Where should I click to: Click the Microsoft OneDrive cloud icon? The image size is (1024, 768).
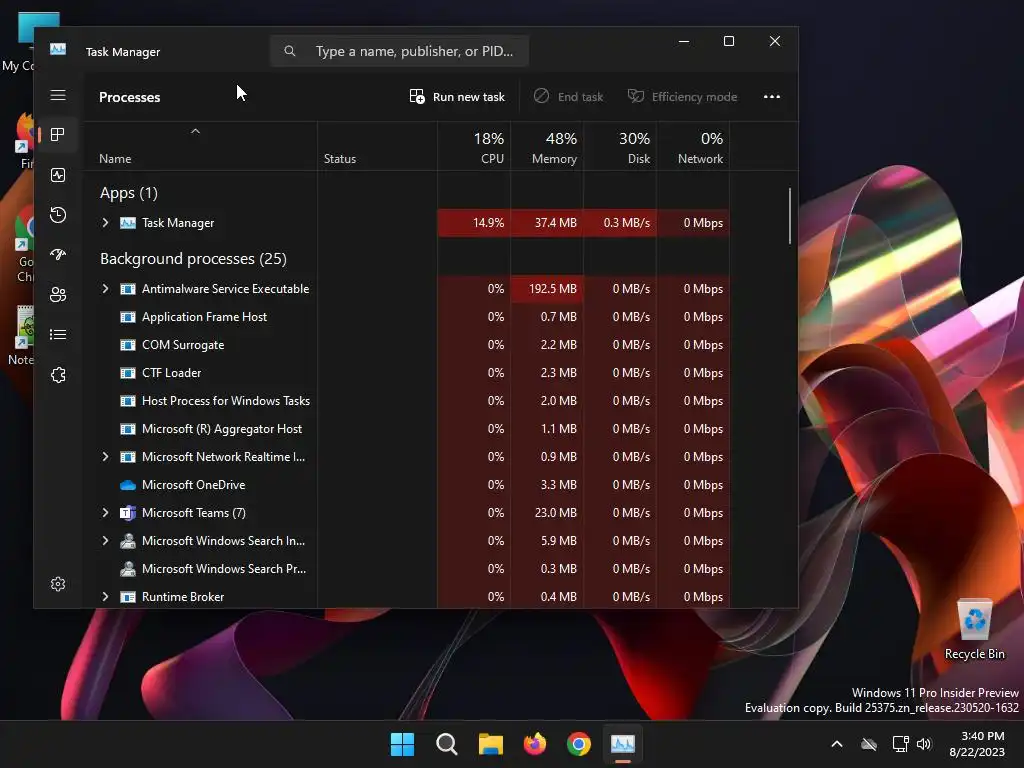[128, 485]
